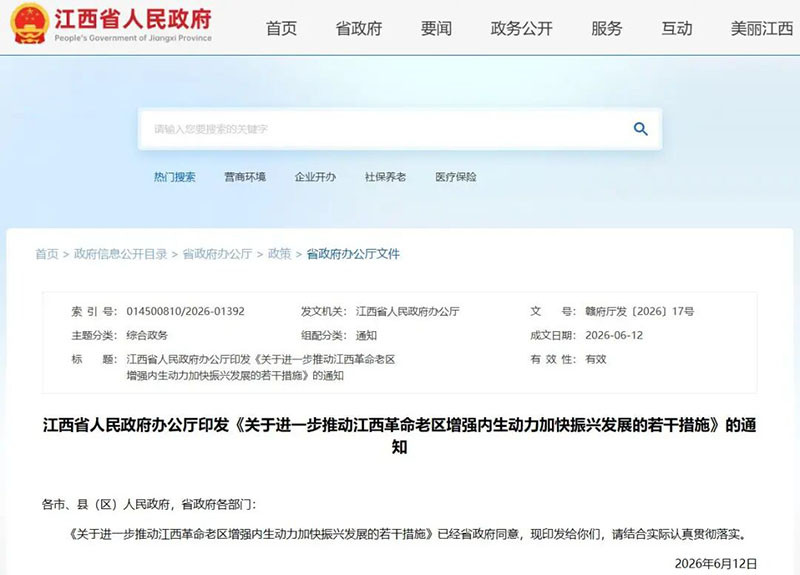
Task: Open the 首页 navigation menu
Action: pos(281,28)
